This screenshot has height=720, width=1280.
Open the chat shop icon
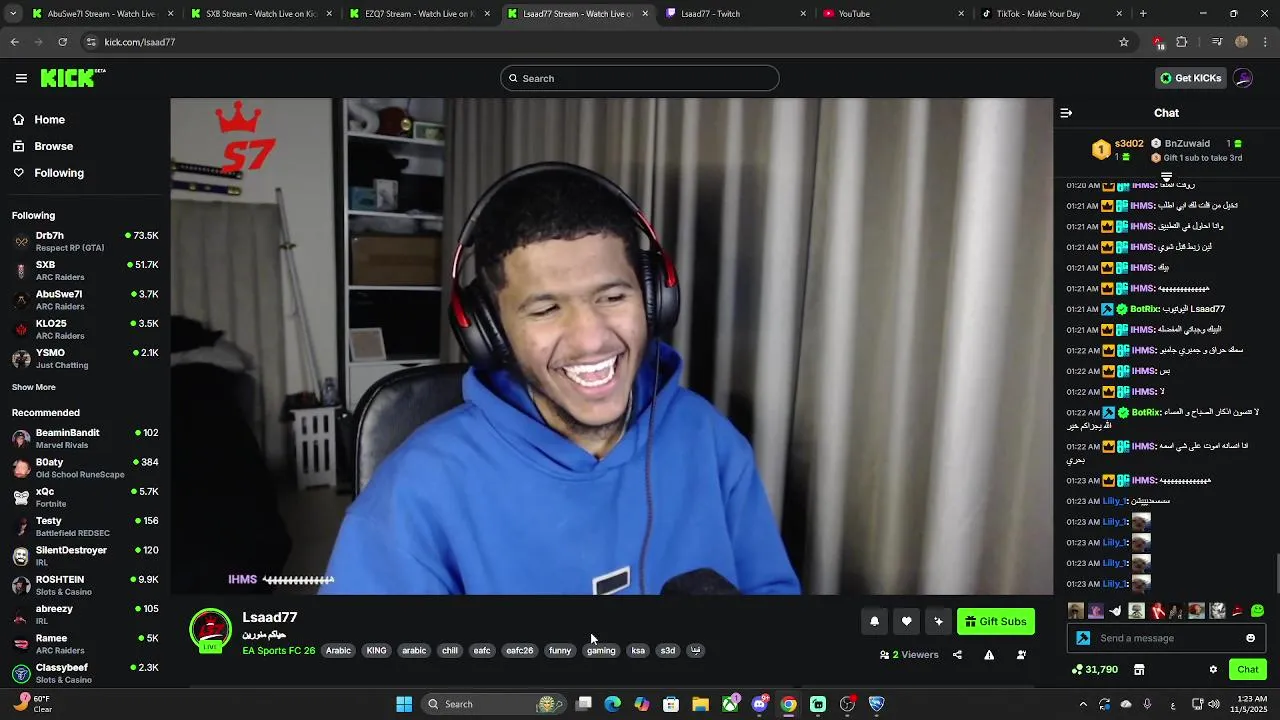(x=1139, y=670)
